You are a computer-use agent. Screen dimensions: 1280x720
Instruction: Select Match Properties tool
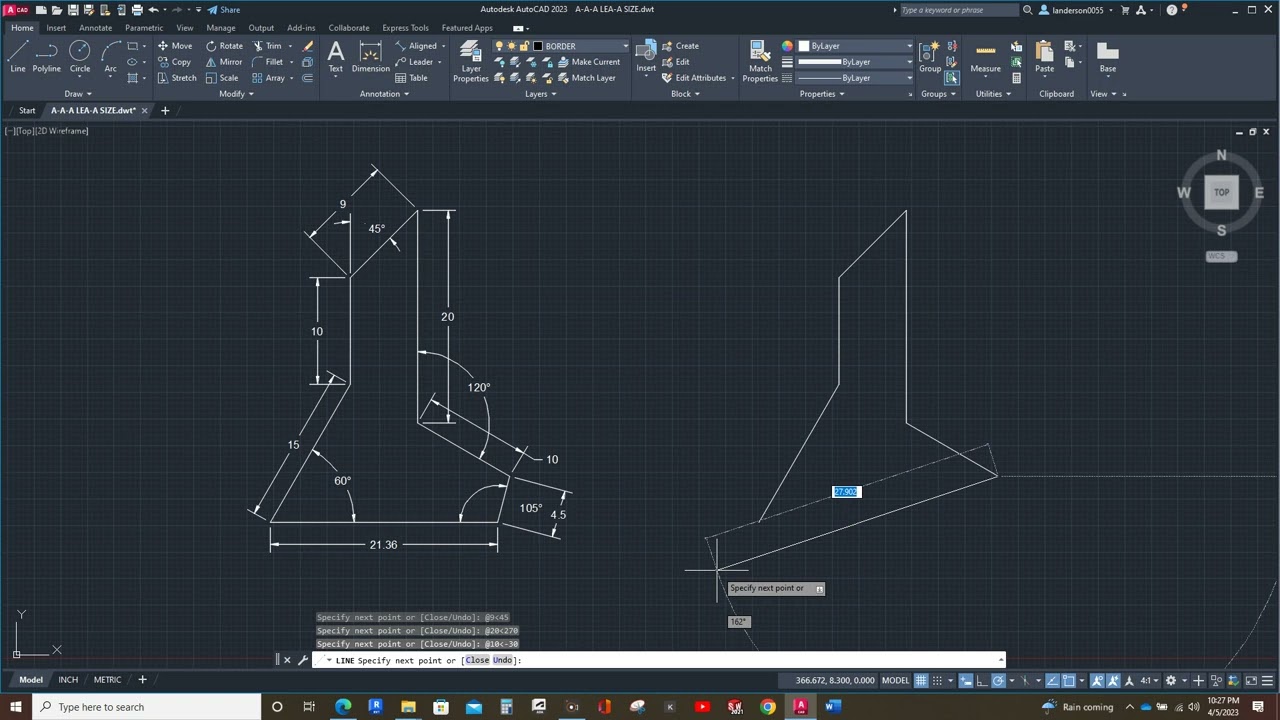[x=760, y=60]
